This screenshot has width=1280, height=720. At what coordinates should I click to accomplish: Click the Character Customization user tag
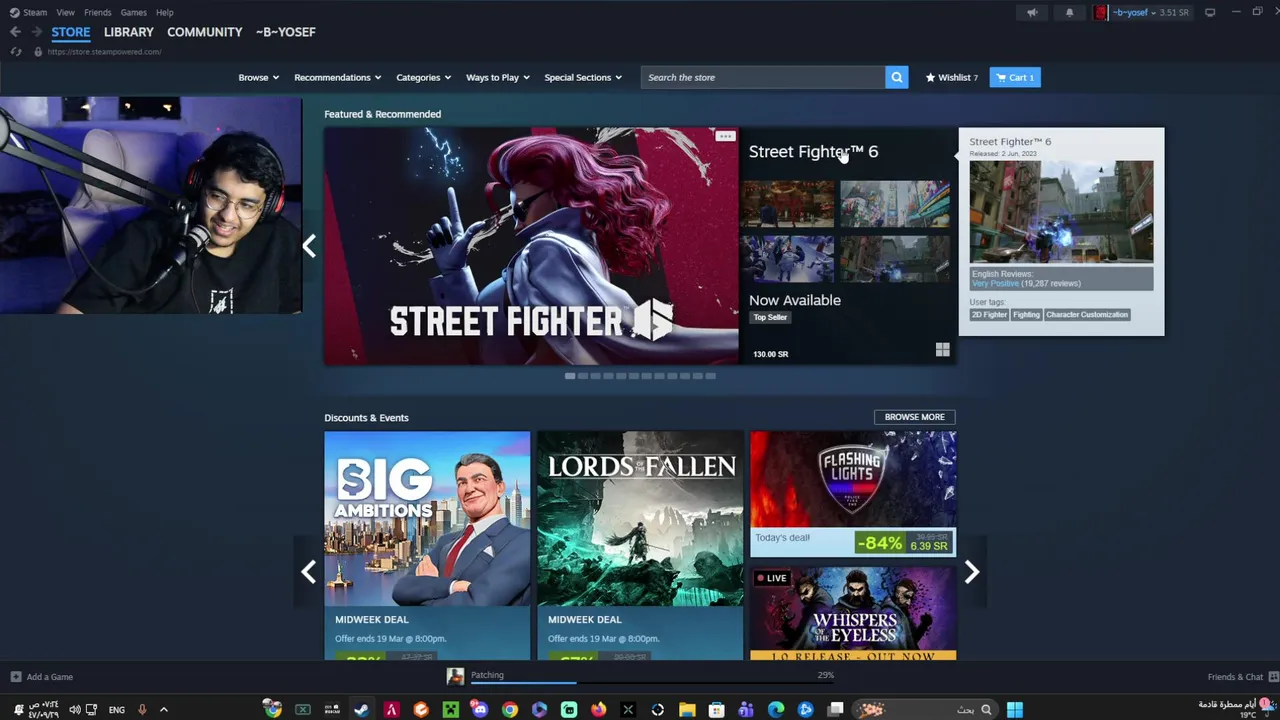(x=1087, y=315)
